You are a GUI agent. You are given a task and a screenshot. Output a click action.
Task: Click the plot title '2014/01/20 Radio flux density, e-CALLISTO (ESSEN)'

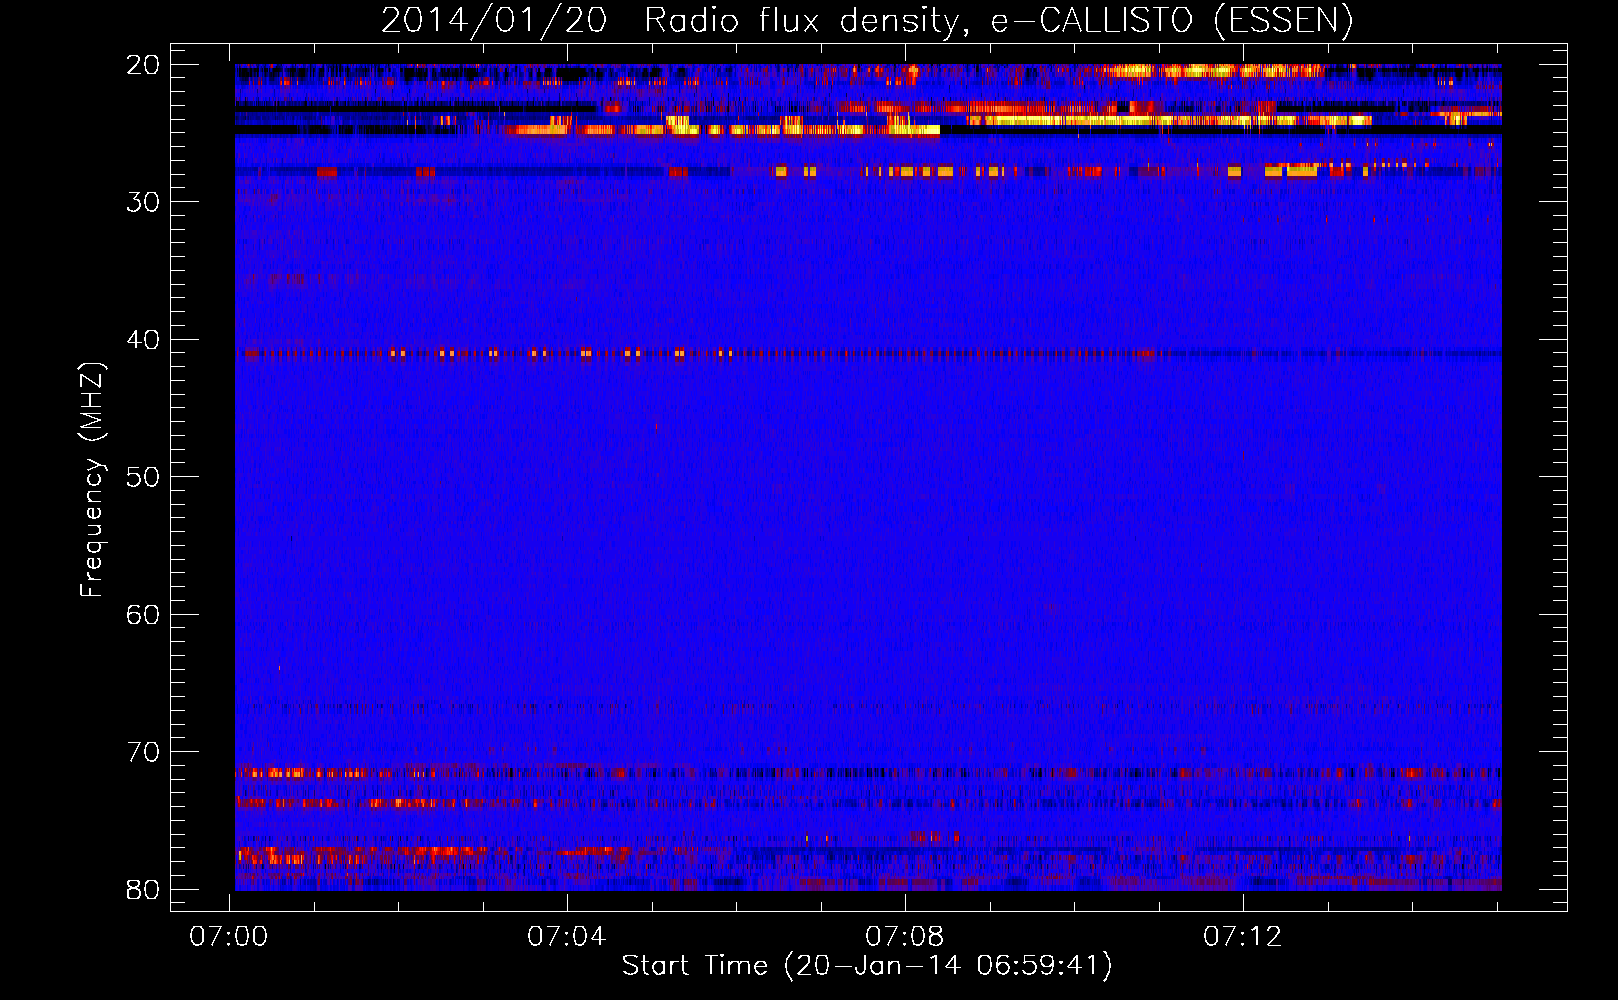[x=867, y=20]
